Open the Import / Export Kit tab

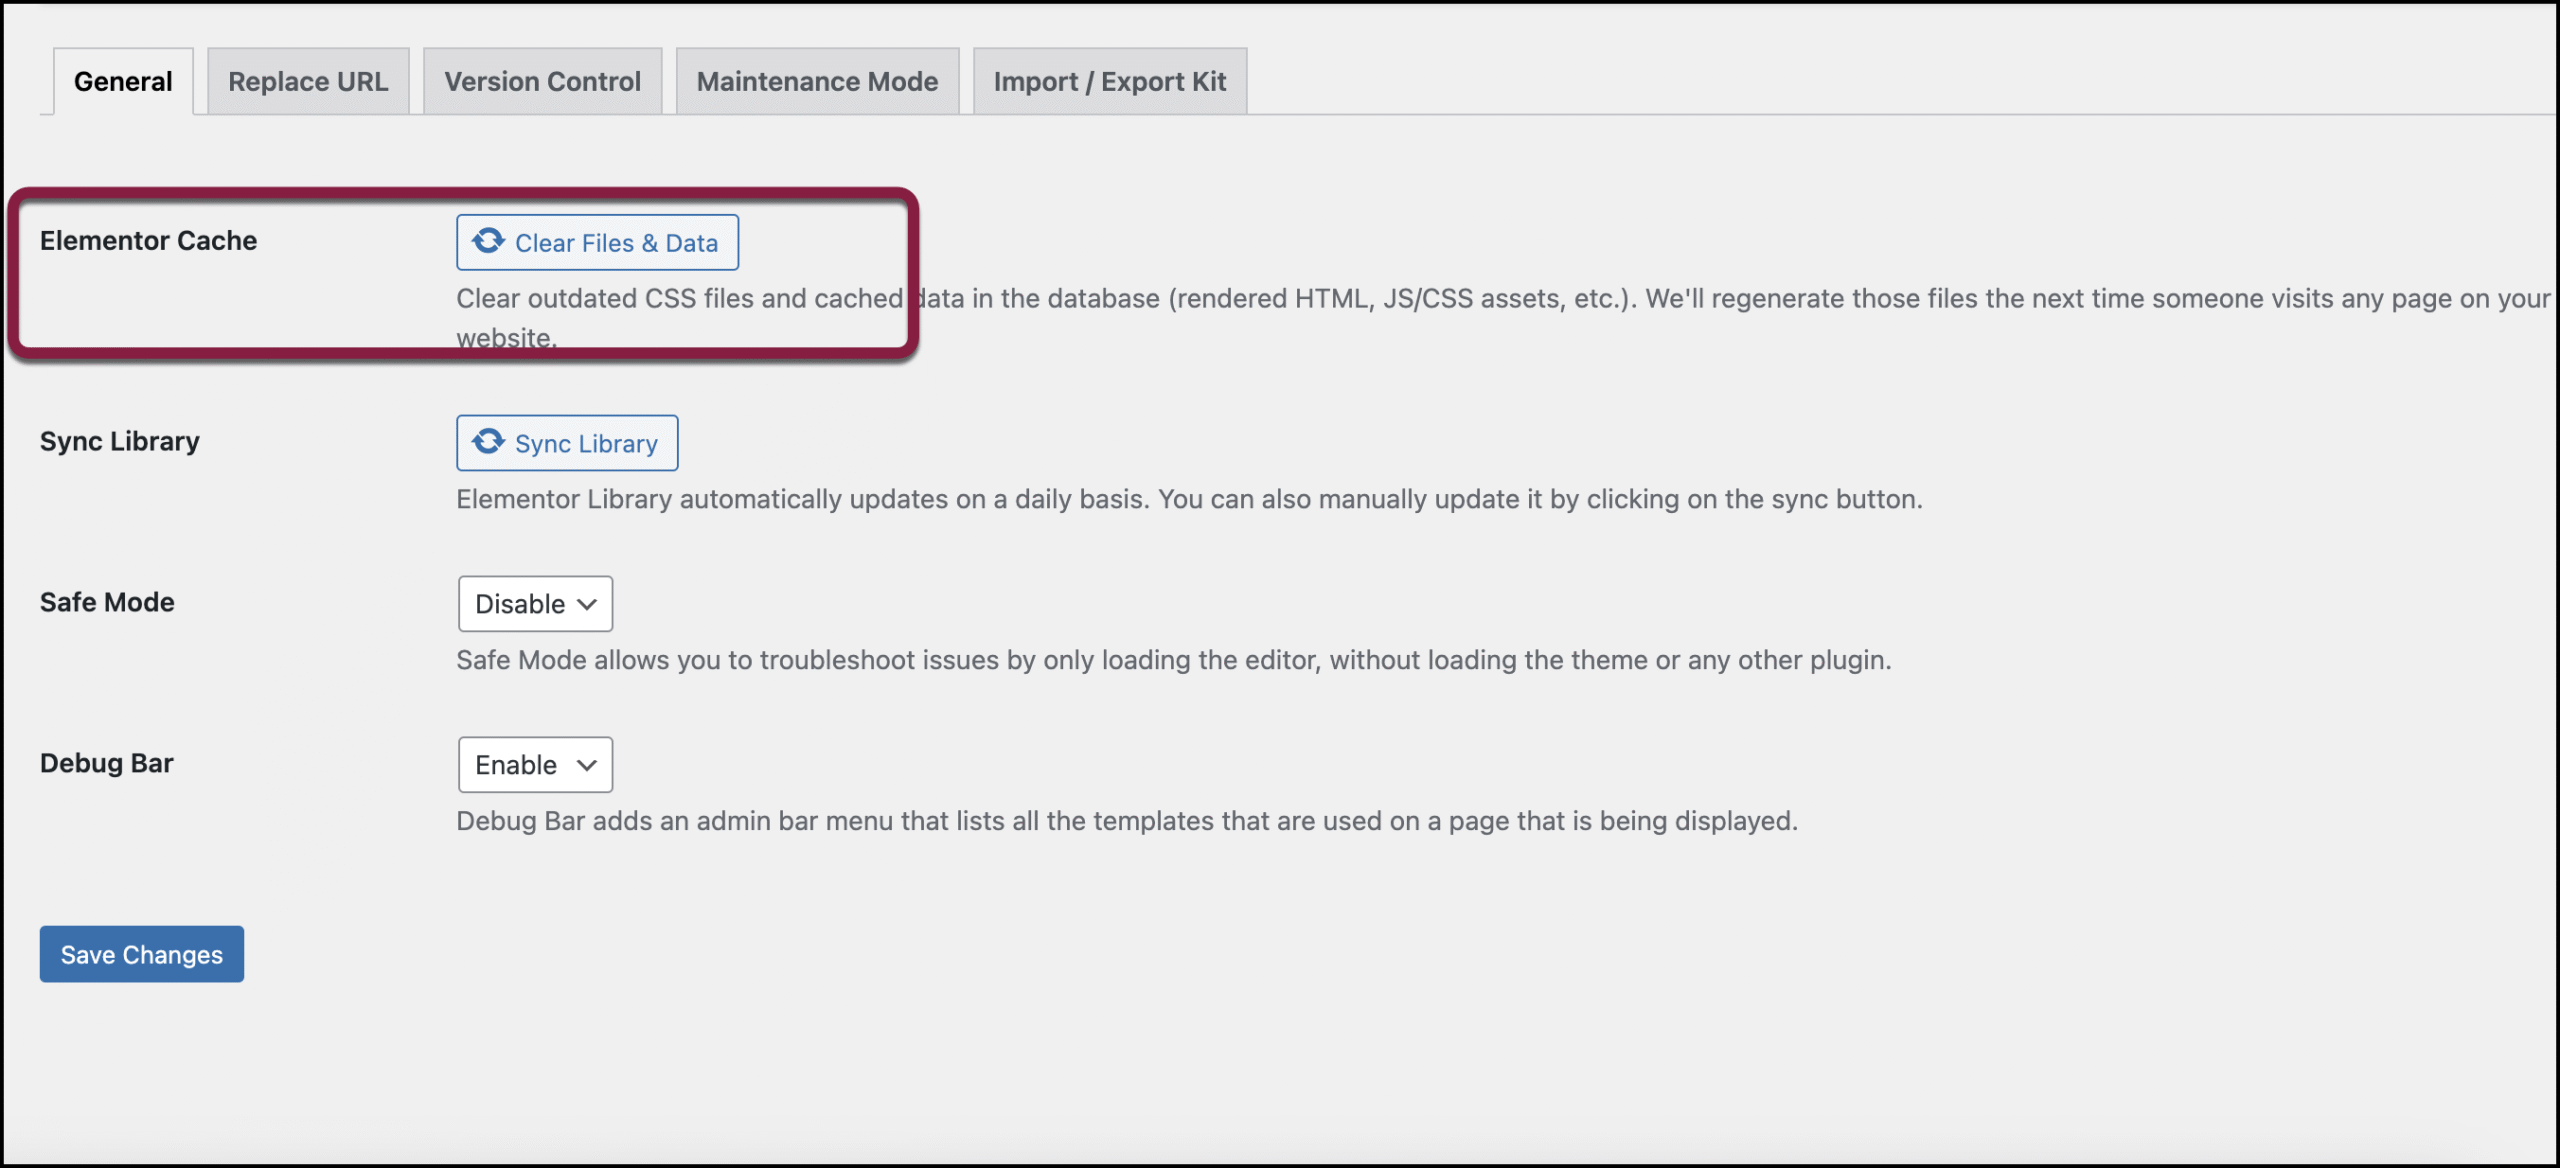(1109, 81)
